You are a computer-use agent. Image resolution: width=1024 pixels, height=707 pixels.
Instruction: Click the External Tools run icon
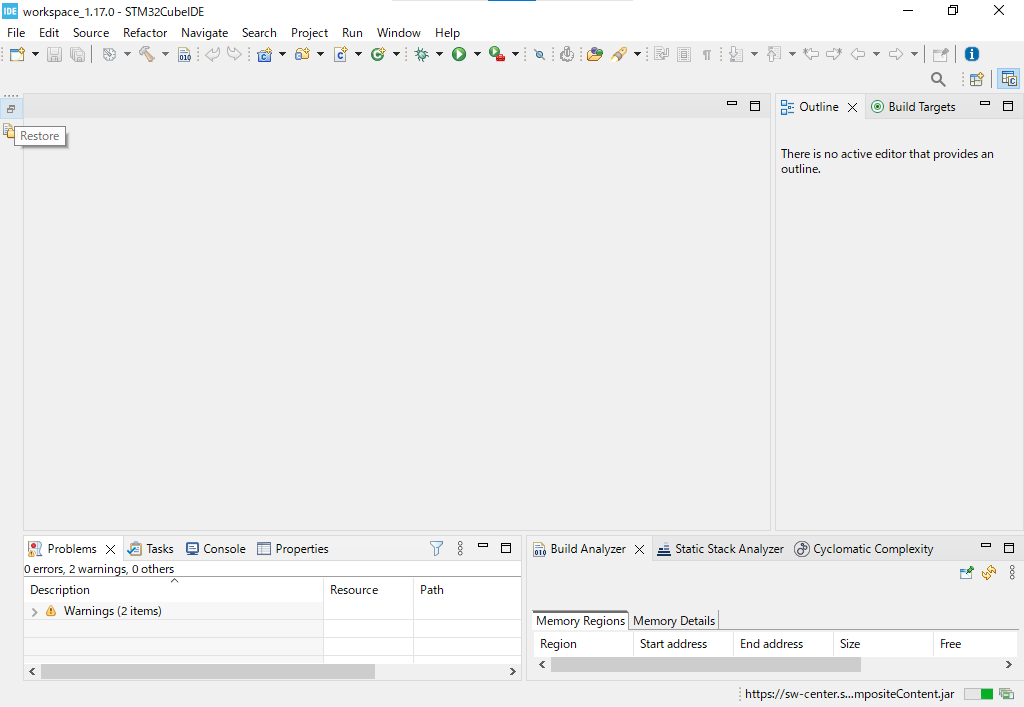click(x=497, y=54)
